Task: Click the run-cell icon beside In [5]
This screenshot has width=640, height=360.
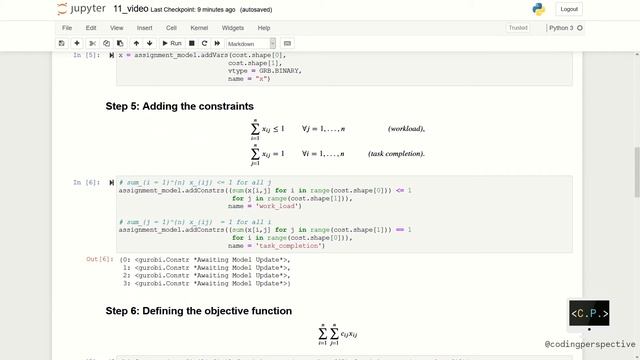Action: click(x=111, y=55)
